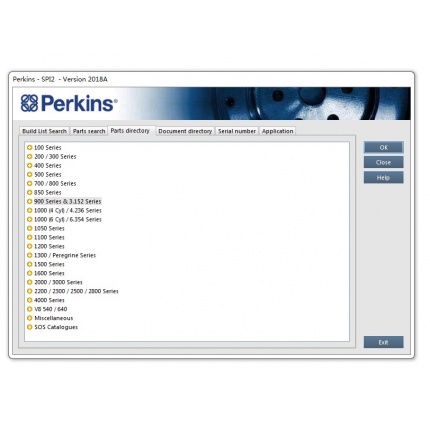Choose the 1600 Series row

pyautogui.click(x=49, y=273)
